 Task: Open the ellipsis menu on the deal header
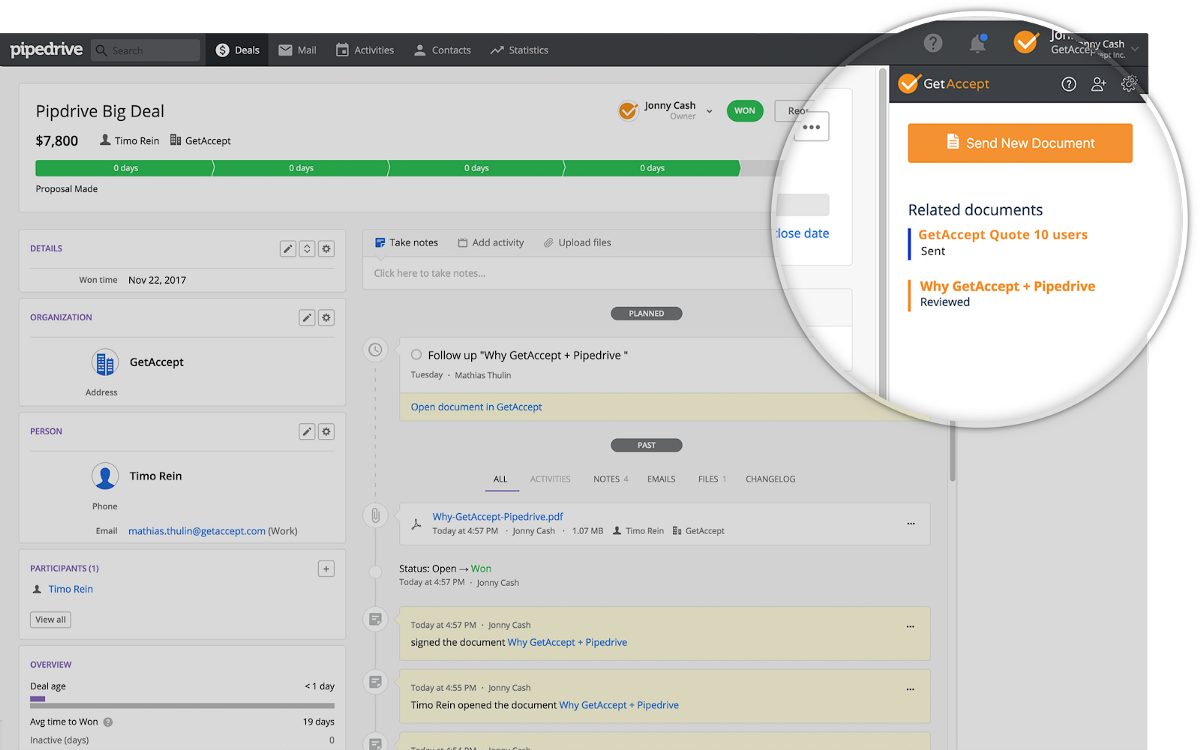(x=811, y=125)
